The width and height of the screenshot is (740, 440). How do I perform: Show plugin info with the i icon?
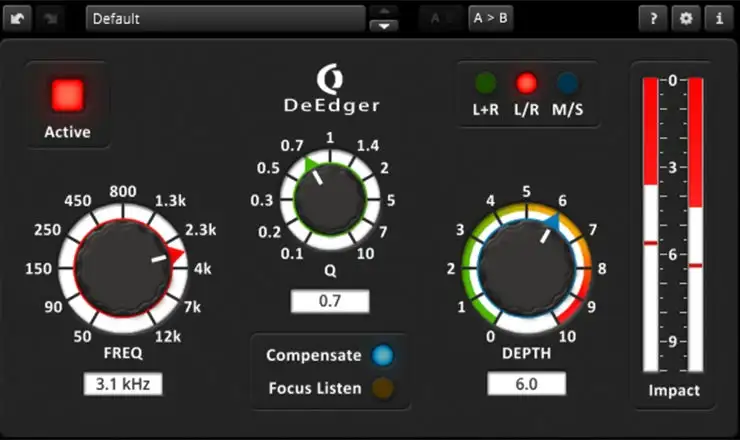click(x=719, y=19)
